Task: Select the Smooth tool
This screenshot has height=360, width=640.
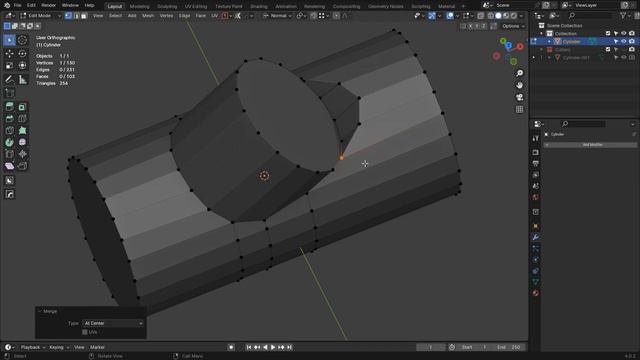Action: pyautogui.click(x=22, y=142)
